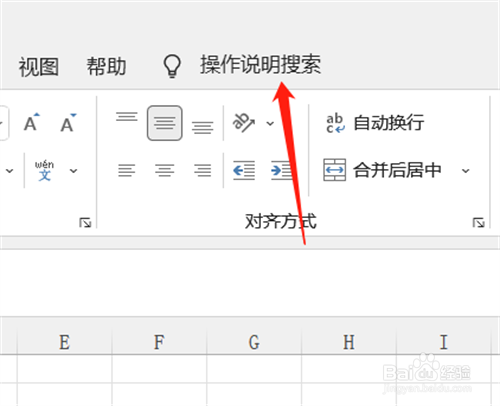Select column H header
The width and height of the screenshot is (500, 406).
pos(349,342)
